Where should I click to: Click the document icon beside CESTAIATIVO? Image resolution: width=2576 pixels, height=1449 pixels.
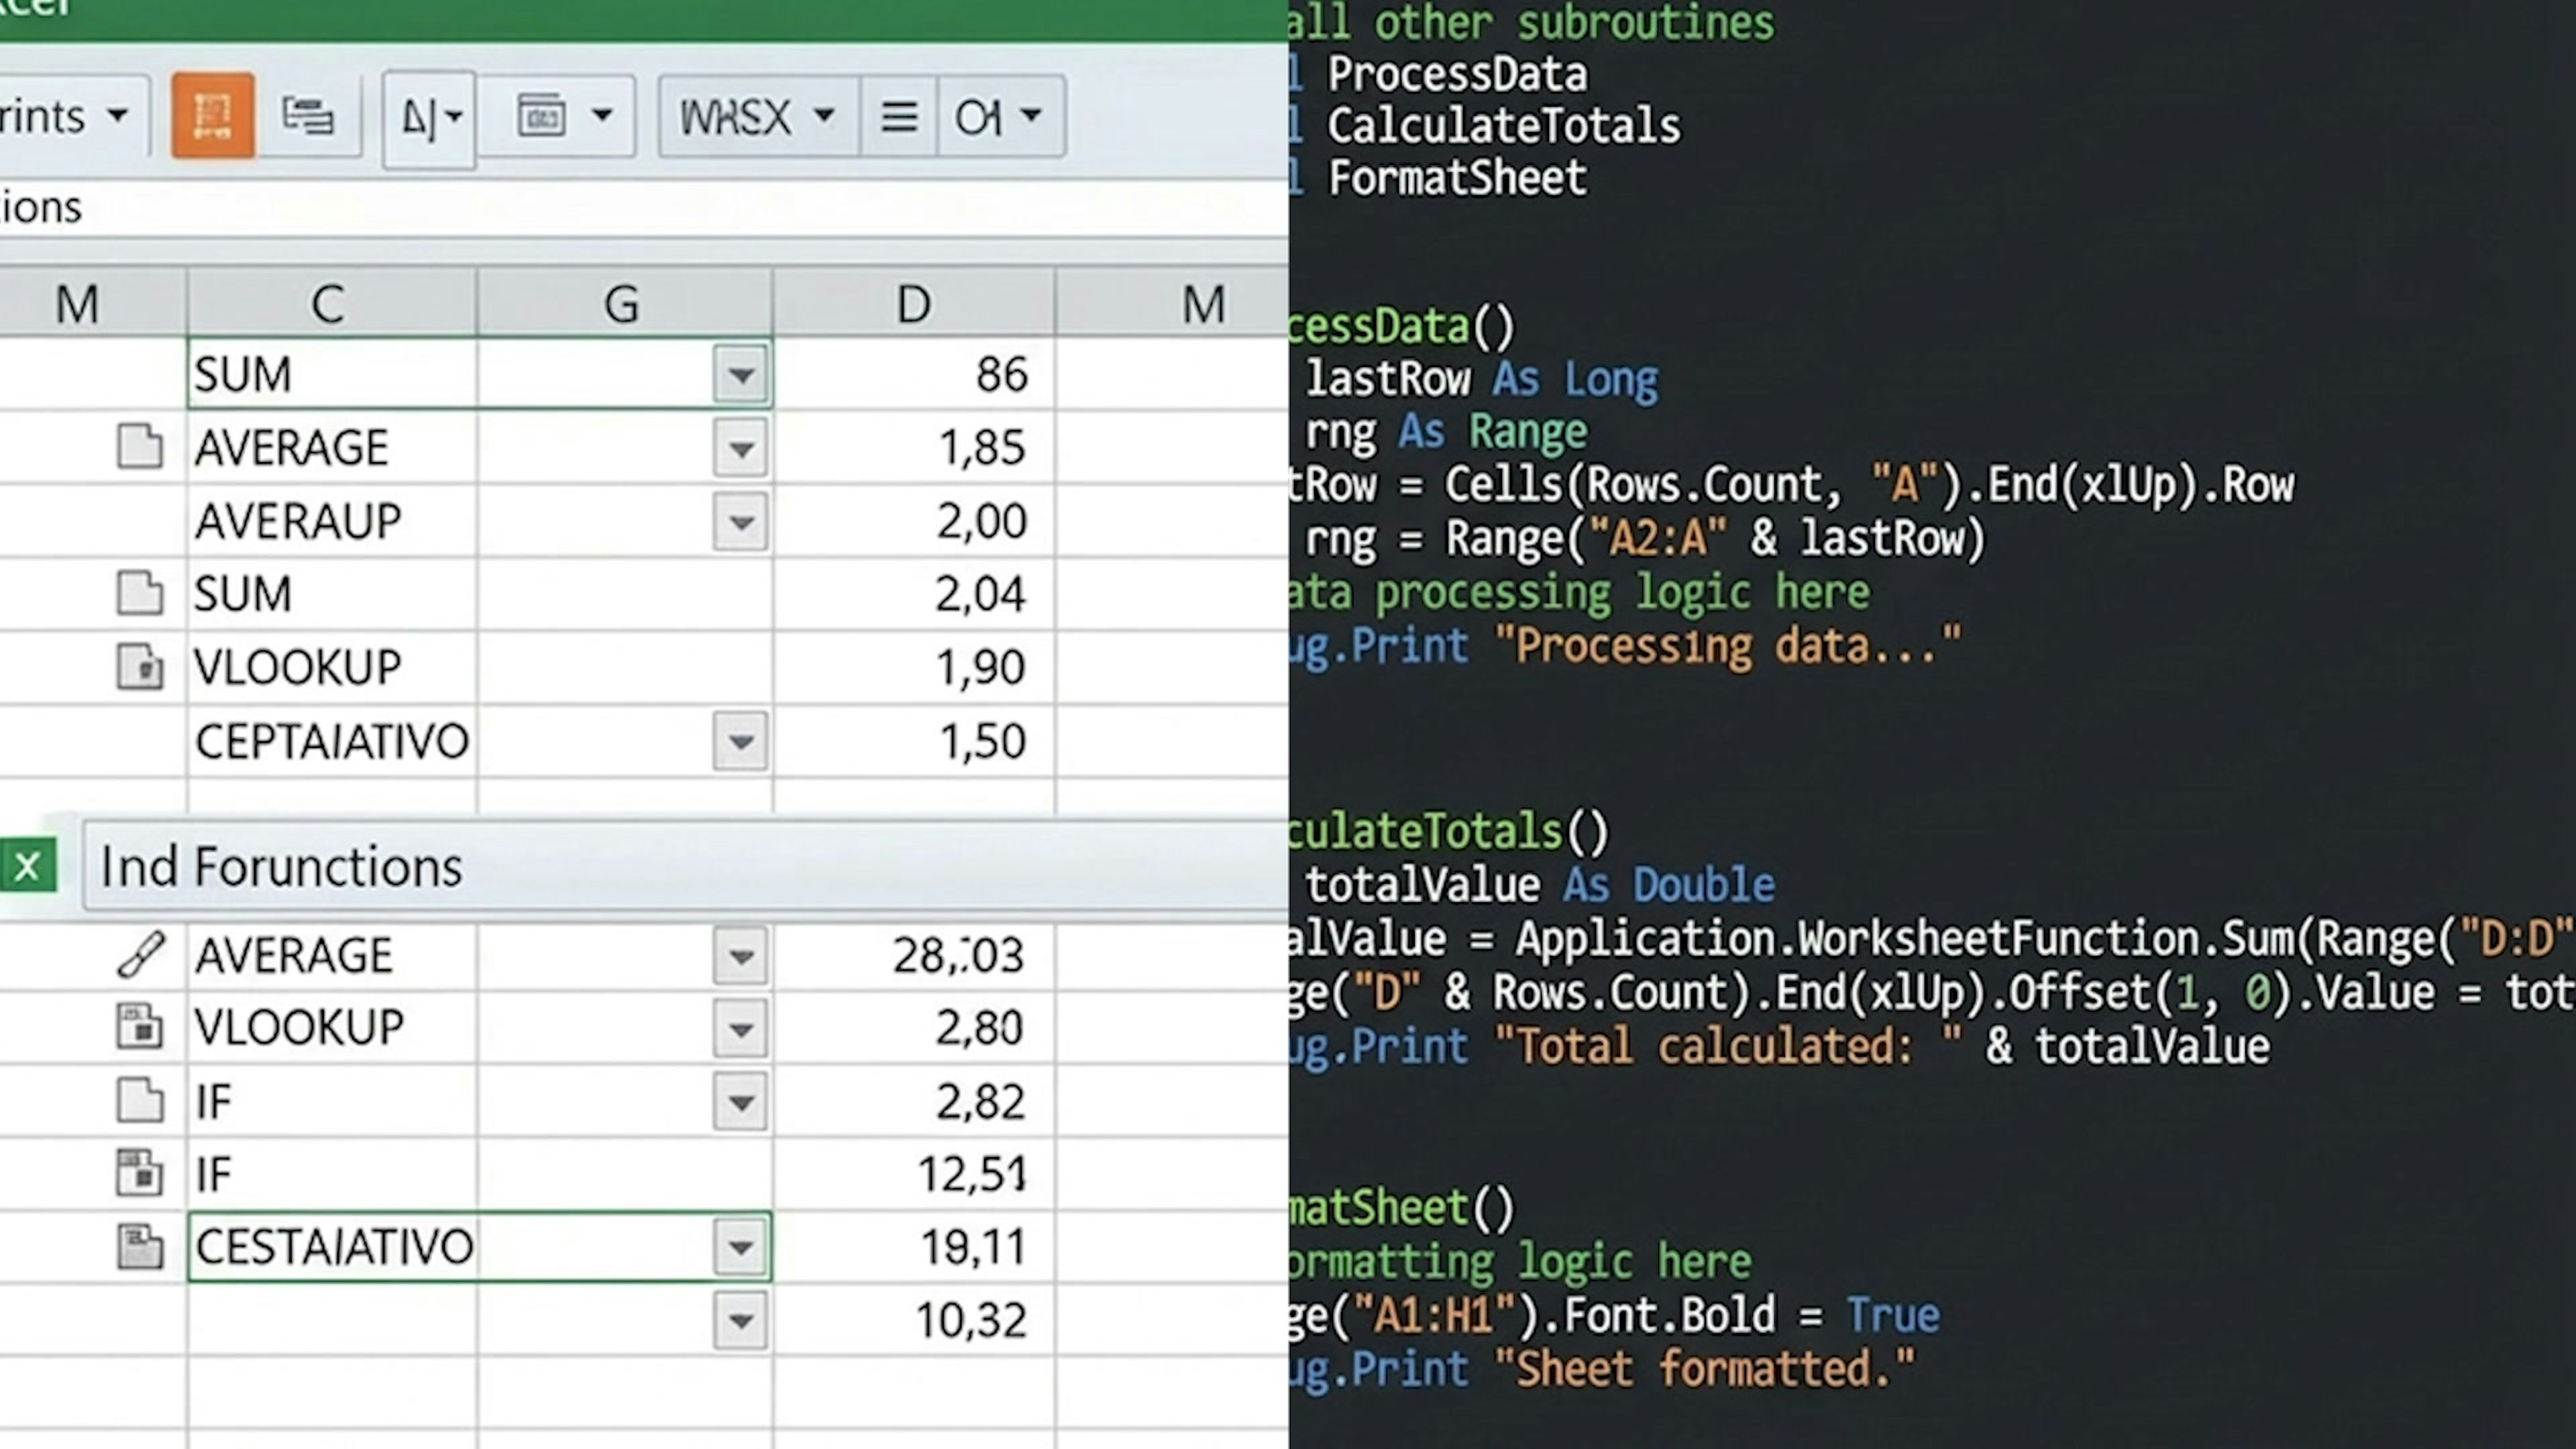point(140,1247)
